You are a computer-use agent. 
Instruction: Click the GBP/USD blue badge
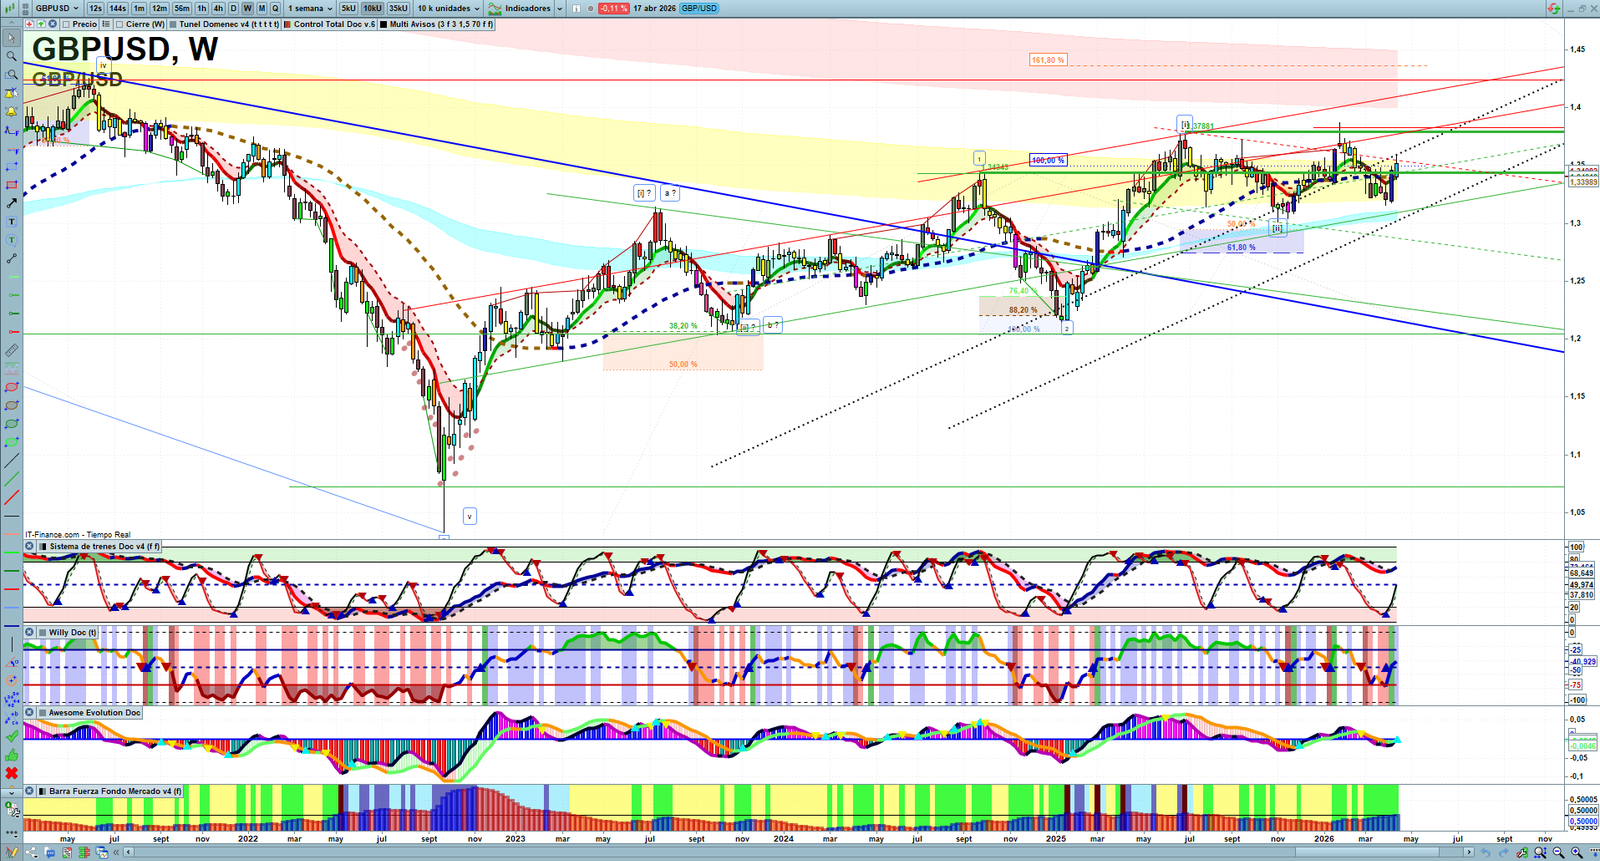(699, 8)
